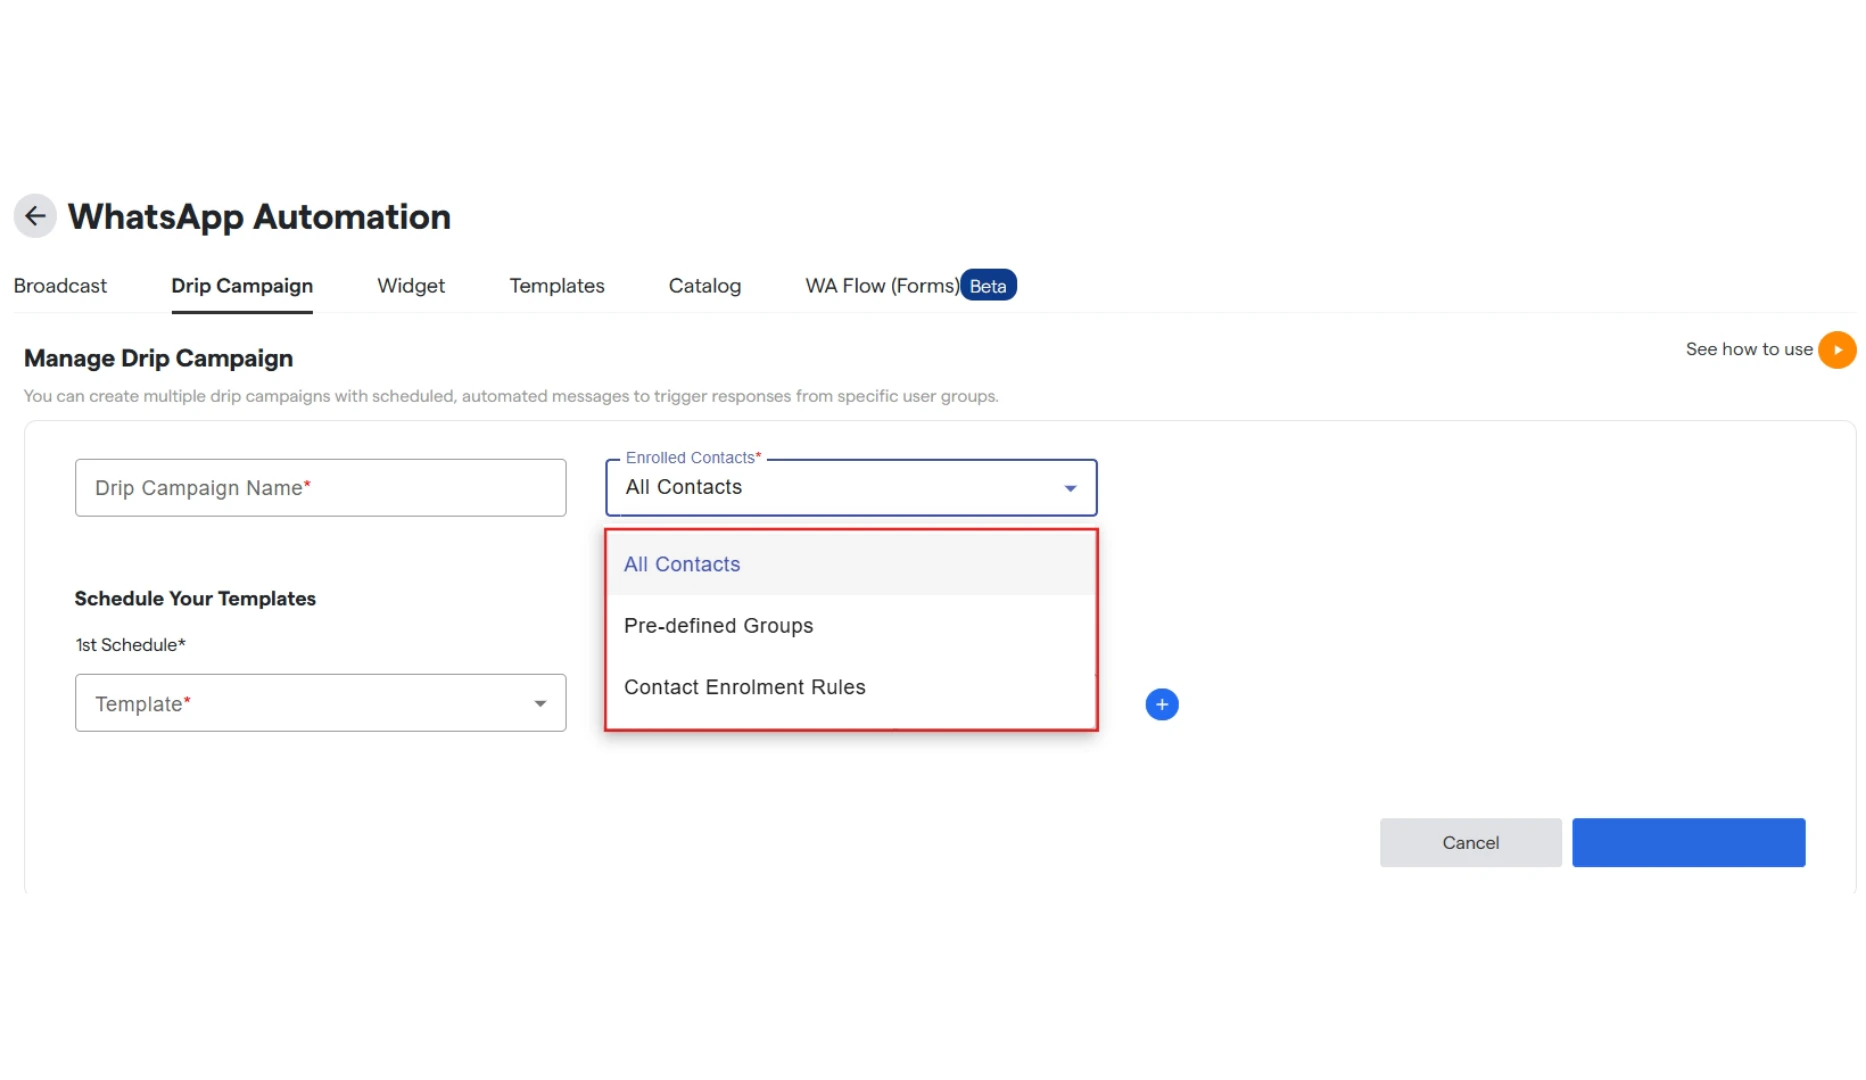1866x1080 pixels.
Task: Open the Templates tab
Action: coord(557,286)
